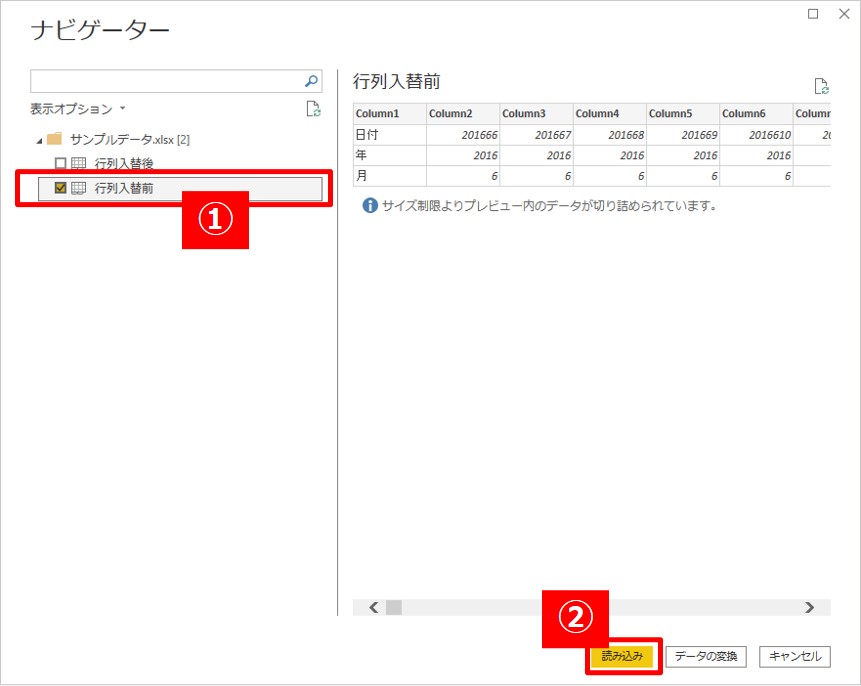Click the search magnifier icon
Screen dimensions: 861x686
tap(311, 82)
